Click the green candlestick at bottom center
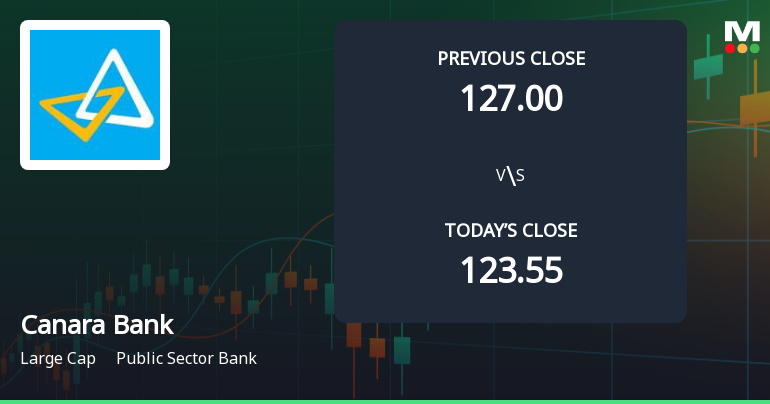Screen dimensions: 770x404 [x=401, y=349]
